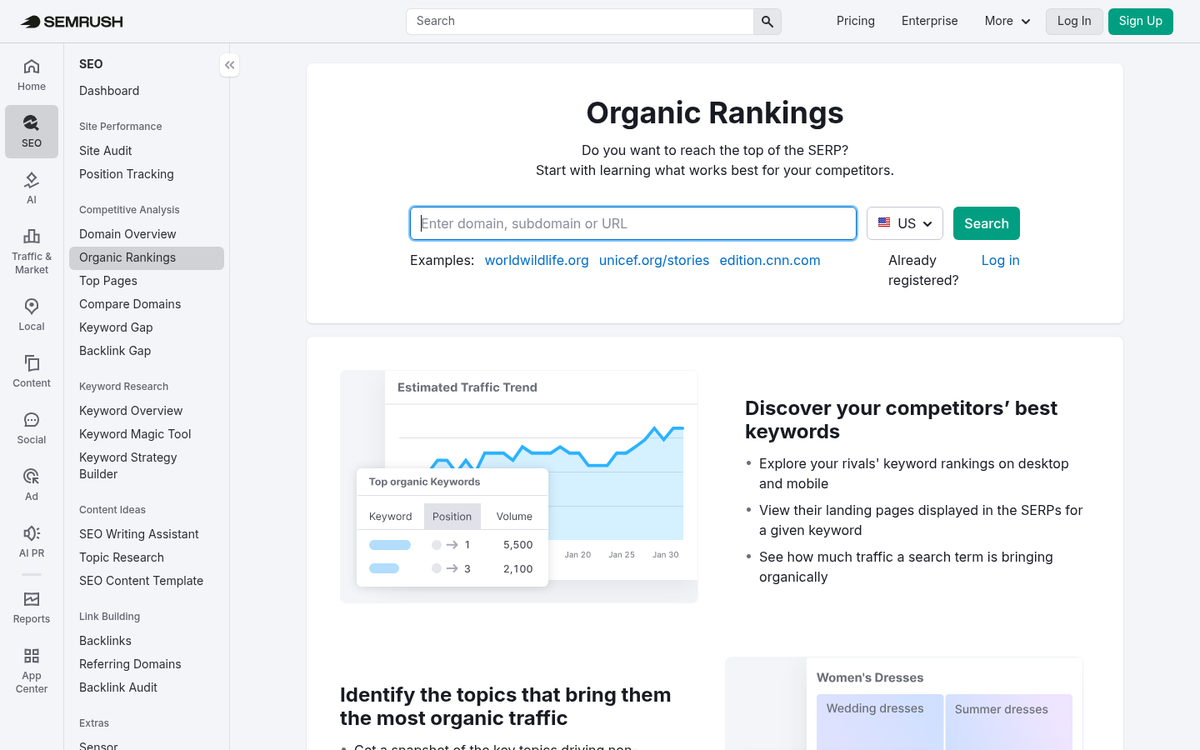This screenshot has width=1200, height=750.
Task: Click the Sign Up button
Action: pos(1140,20)
